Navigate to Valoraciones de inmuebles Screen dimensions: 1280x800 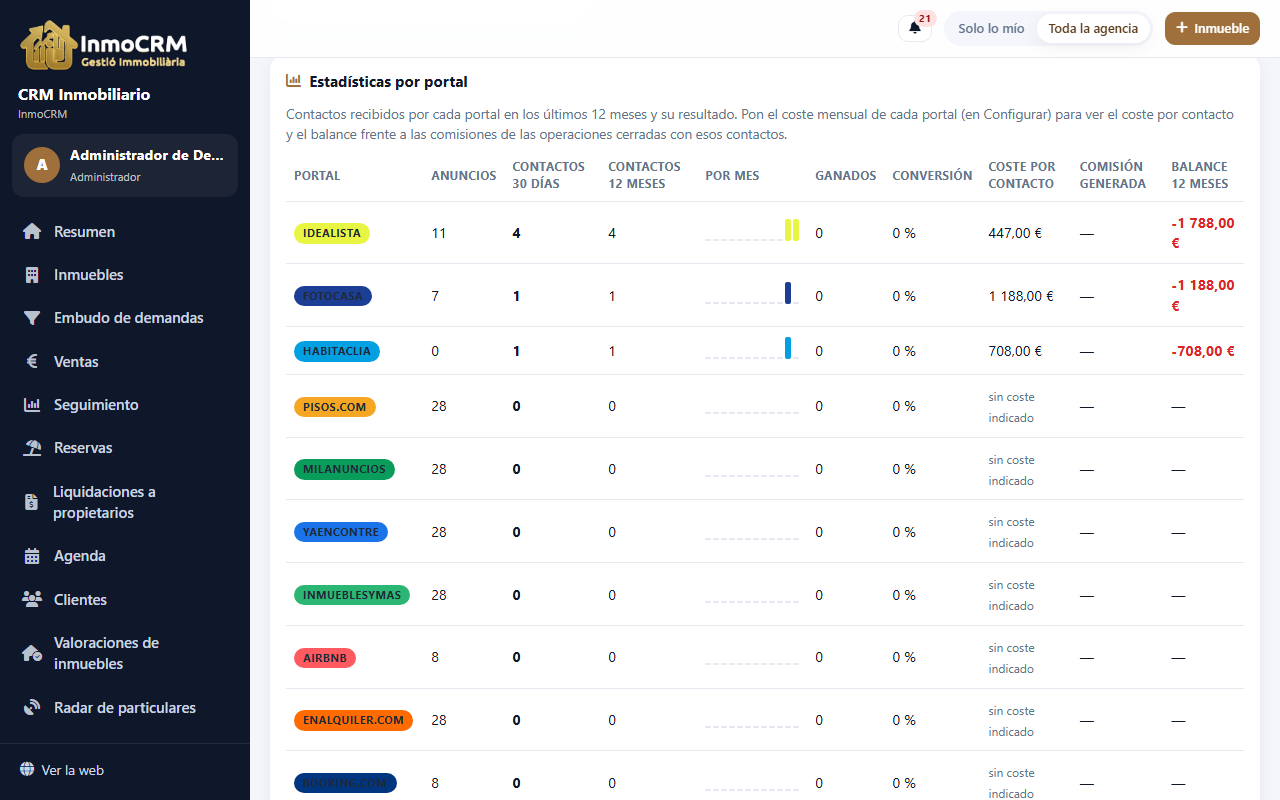pos(125,653)
